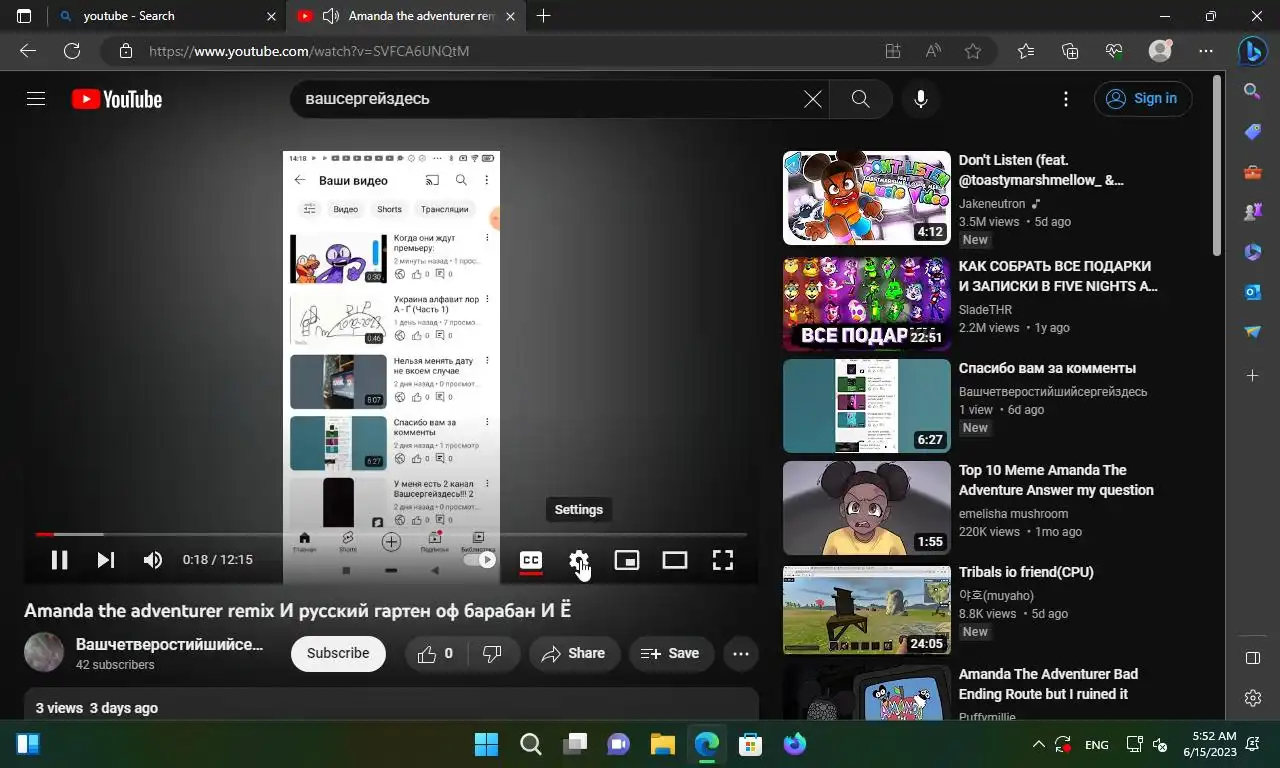Screen dimensions: 1280x768
Task: Share this video
Action: 573,653
